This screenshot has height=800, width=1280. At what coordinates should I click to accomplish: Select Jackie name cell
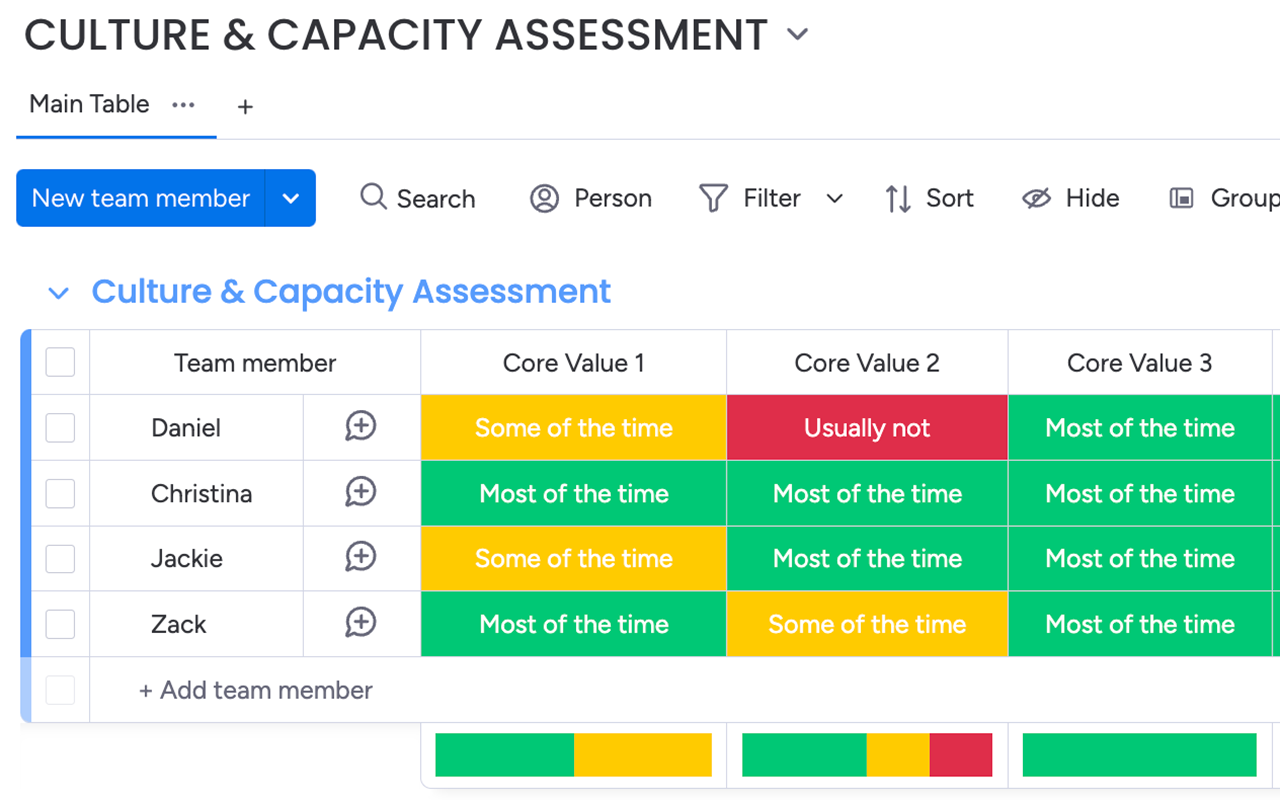pyautogui.click(x=187, y=558)
